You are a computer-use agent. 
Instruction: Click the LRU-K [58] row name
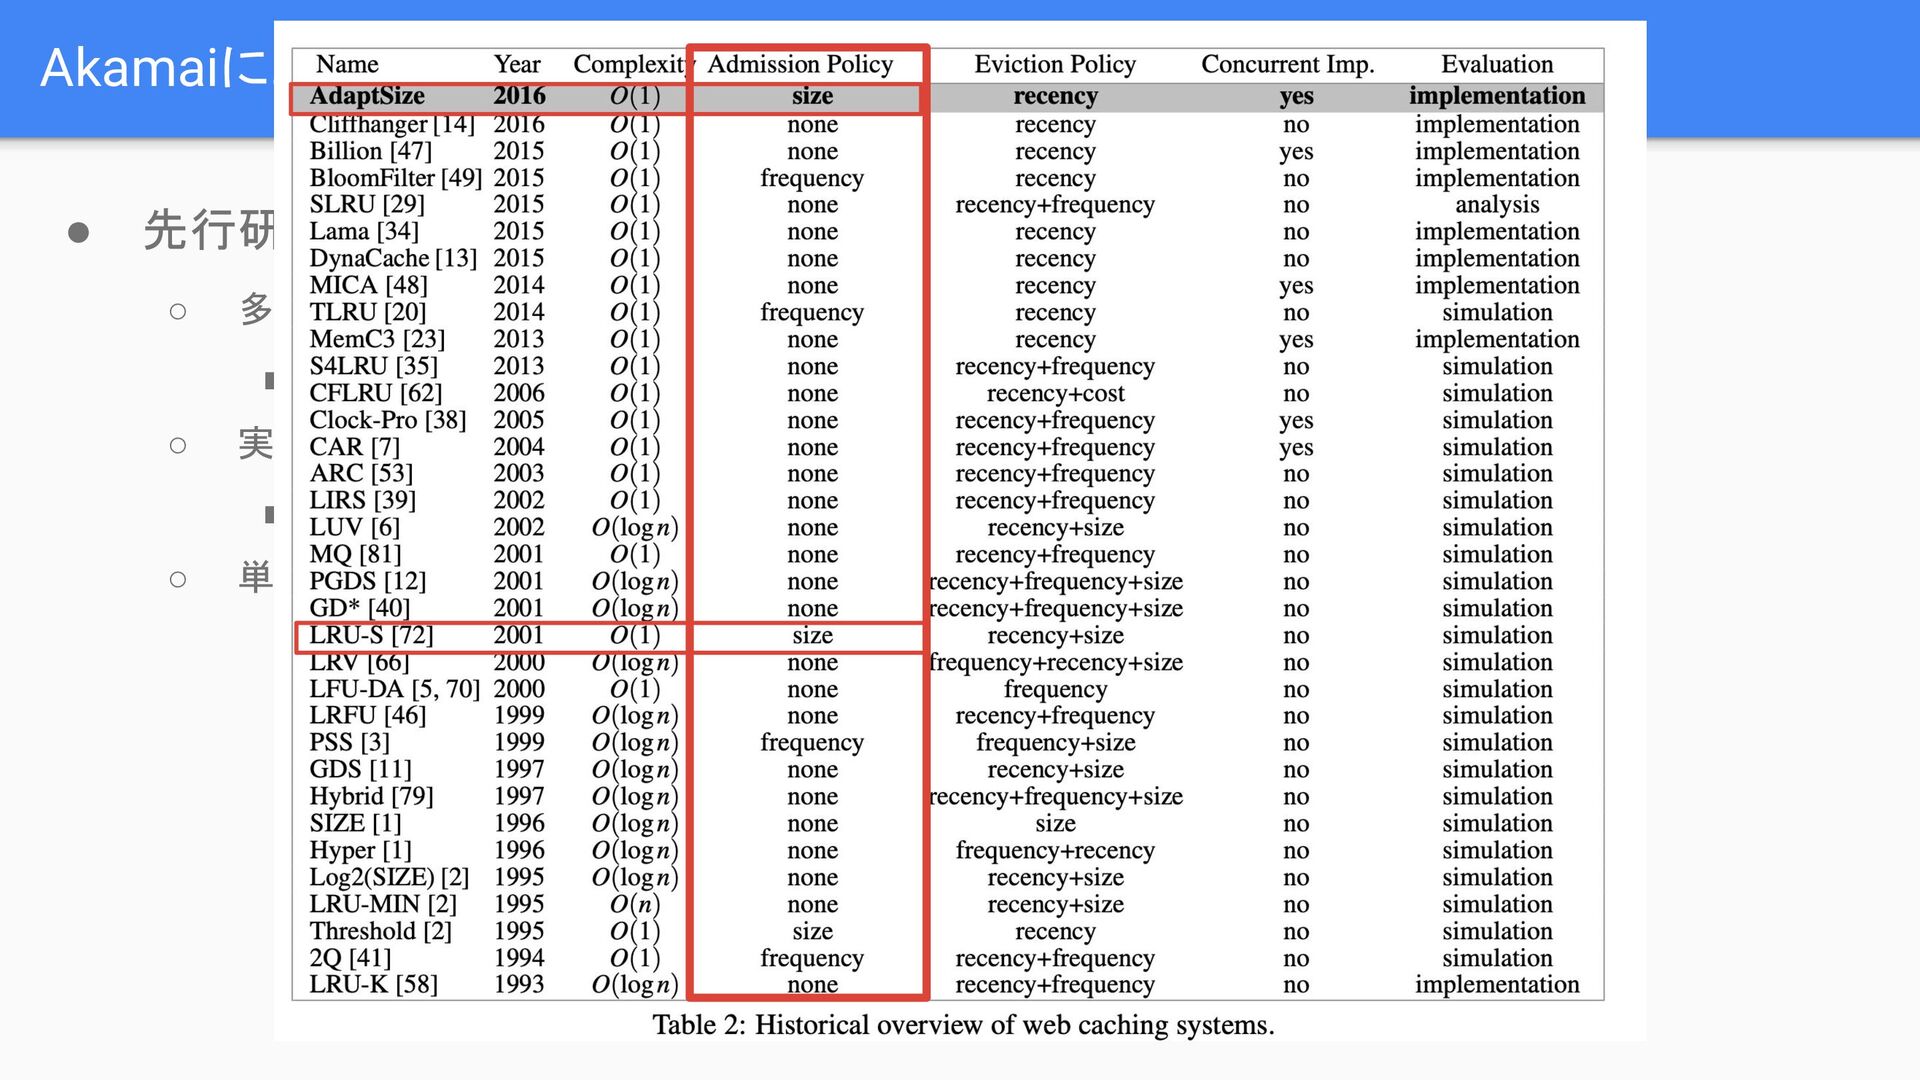[x=373, y=985]
